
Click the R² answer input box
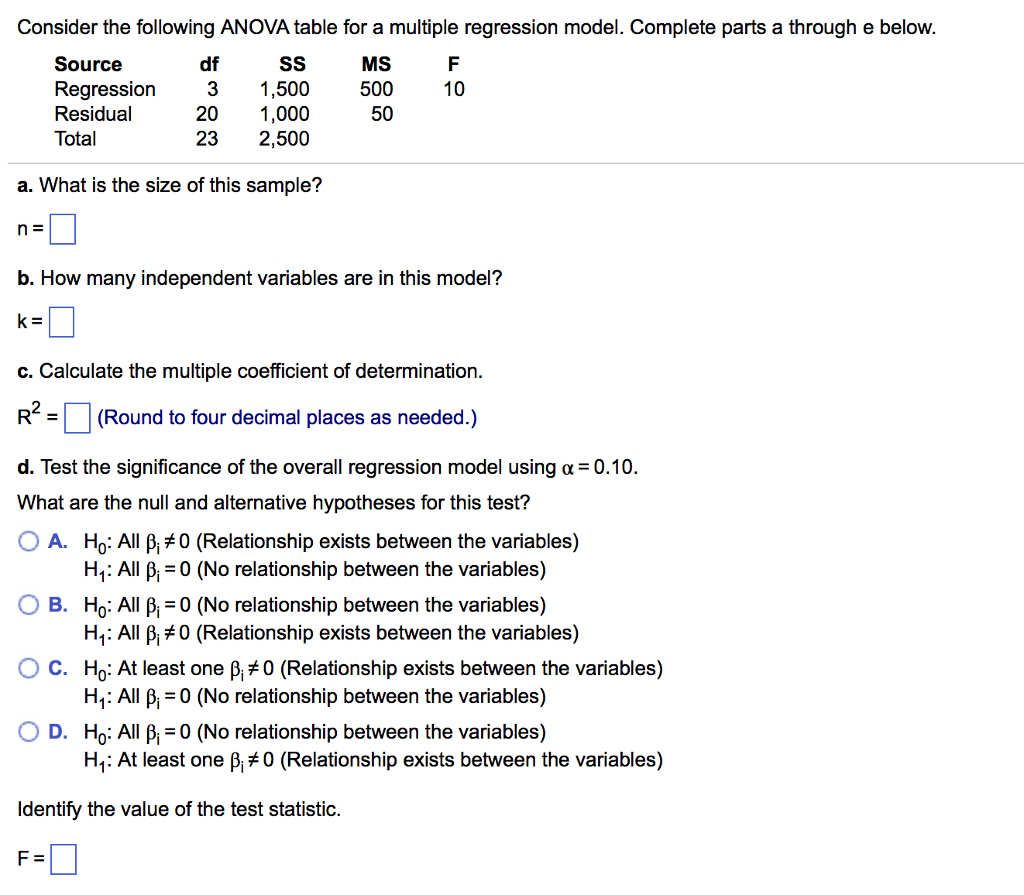point(77,417)
